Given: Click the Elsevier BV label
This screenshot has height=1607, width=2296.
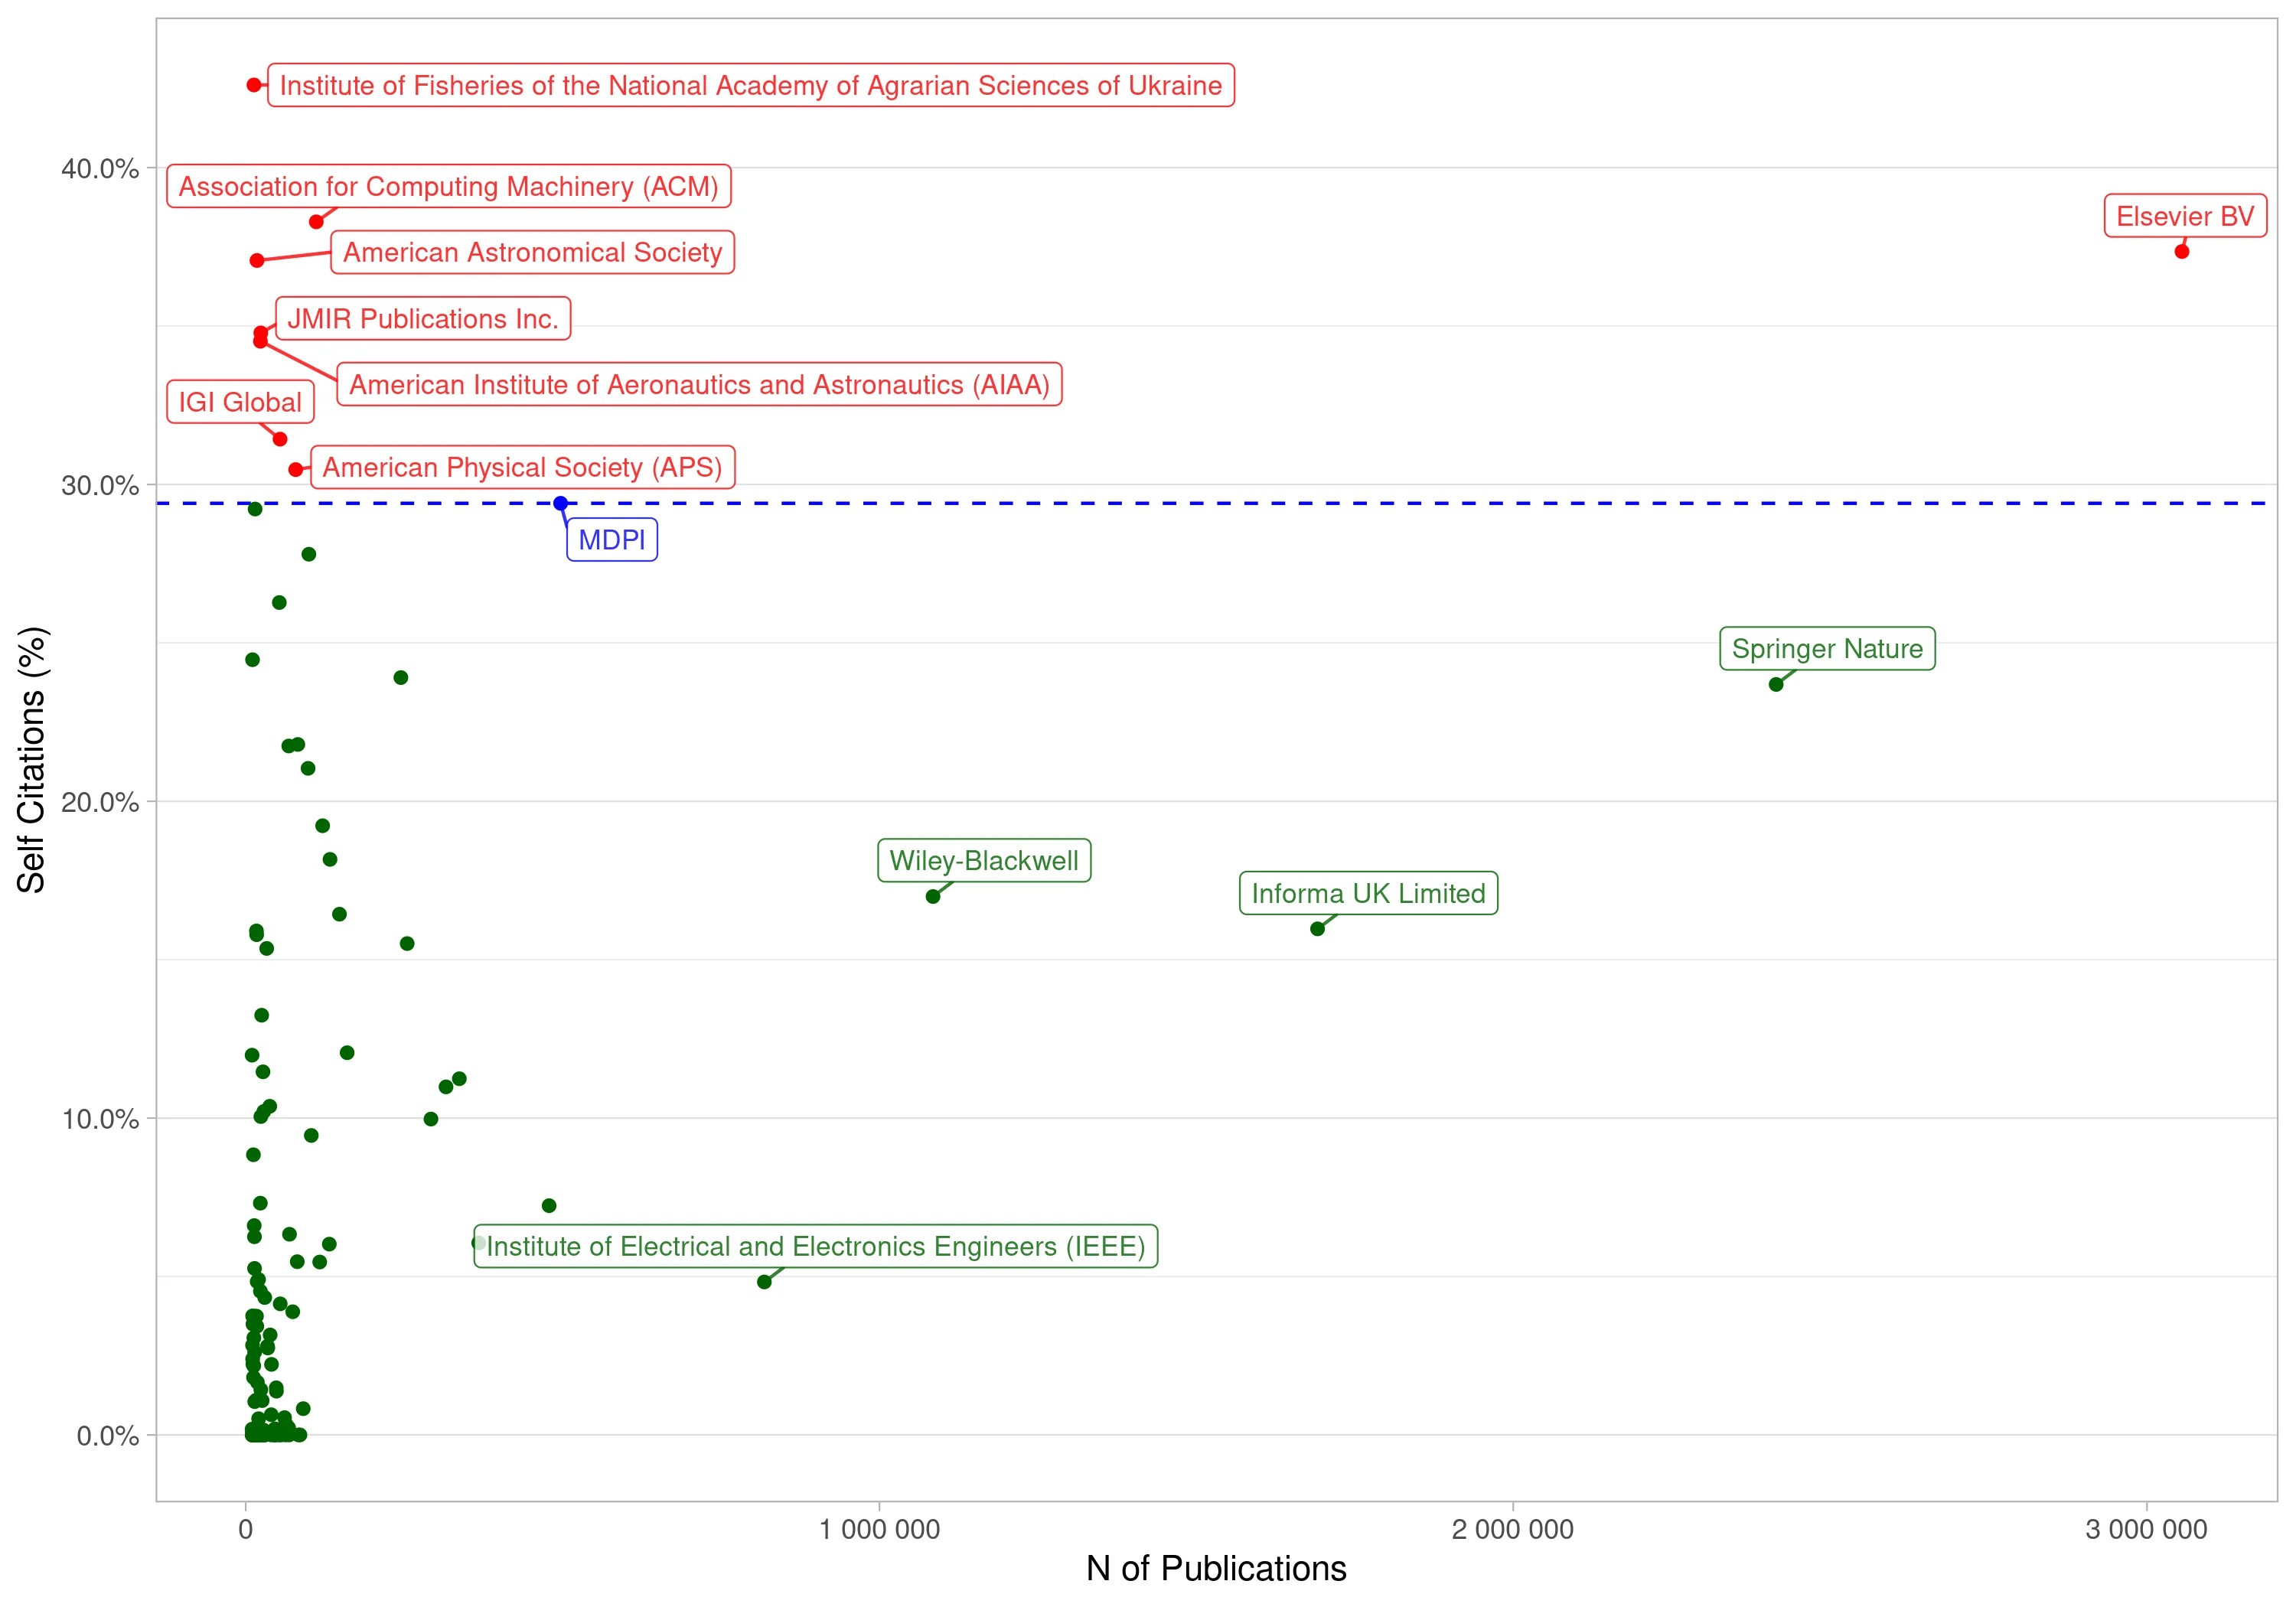Looking at the screenshot, I should coord(2187,215).
